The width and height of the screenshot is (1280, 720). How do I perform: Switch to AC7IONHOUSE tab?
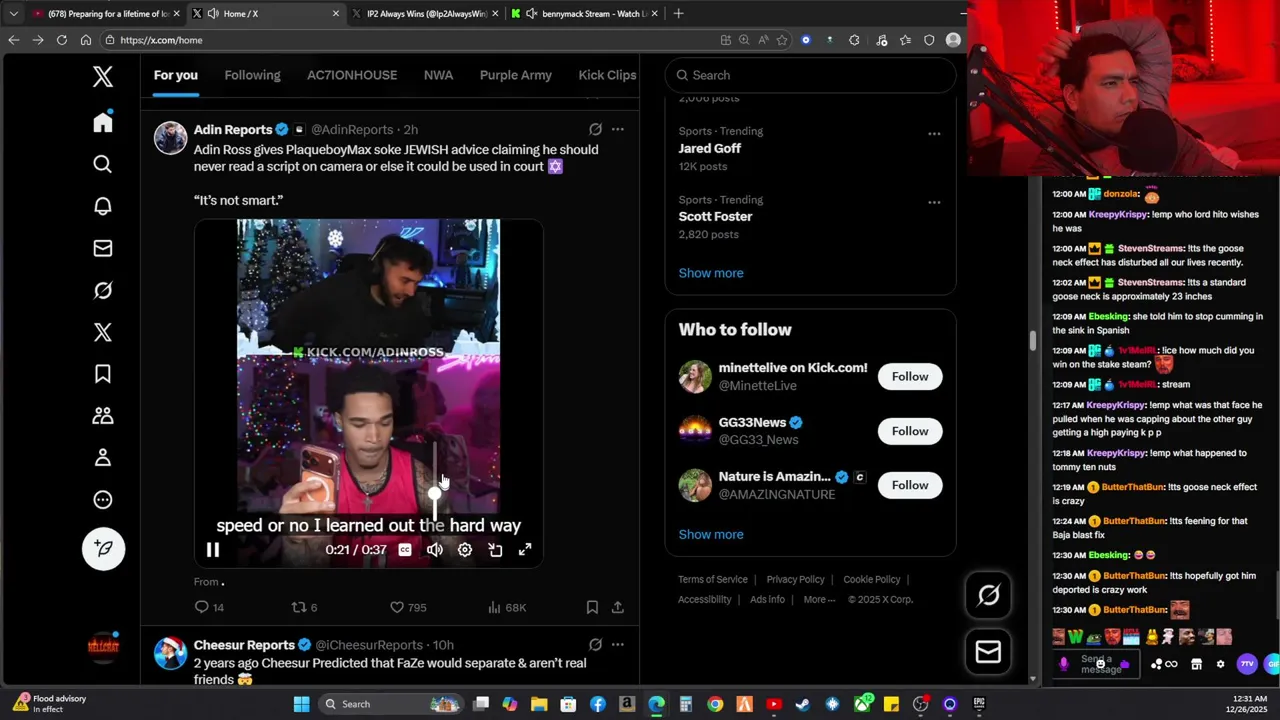[x=352, y=75]
